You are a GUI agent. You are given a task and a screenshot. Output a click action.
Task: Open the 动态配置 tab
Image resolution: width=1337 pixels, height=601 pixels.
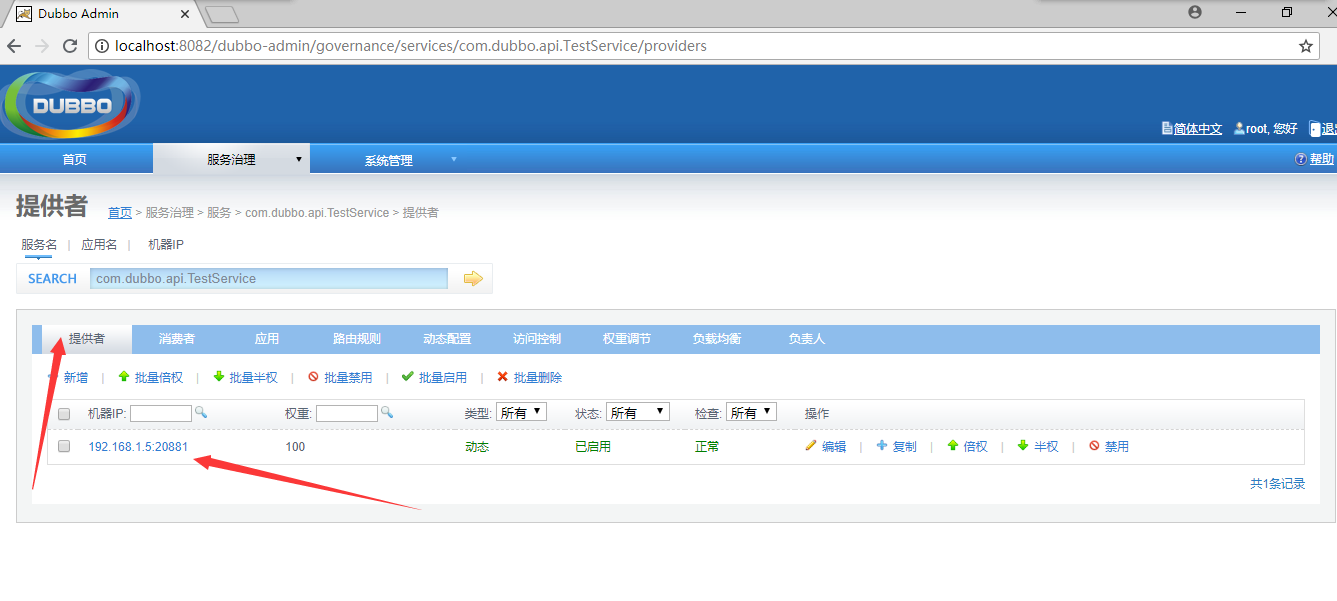click(447, 339)
